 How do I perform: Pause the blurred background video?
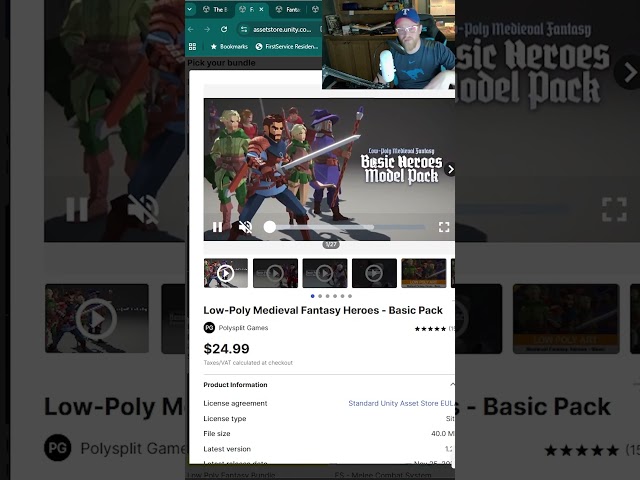coord(77,209)
